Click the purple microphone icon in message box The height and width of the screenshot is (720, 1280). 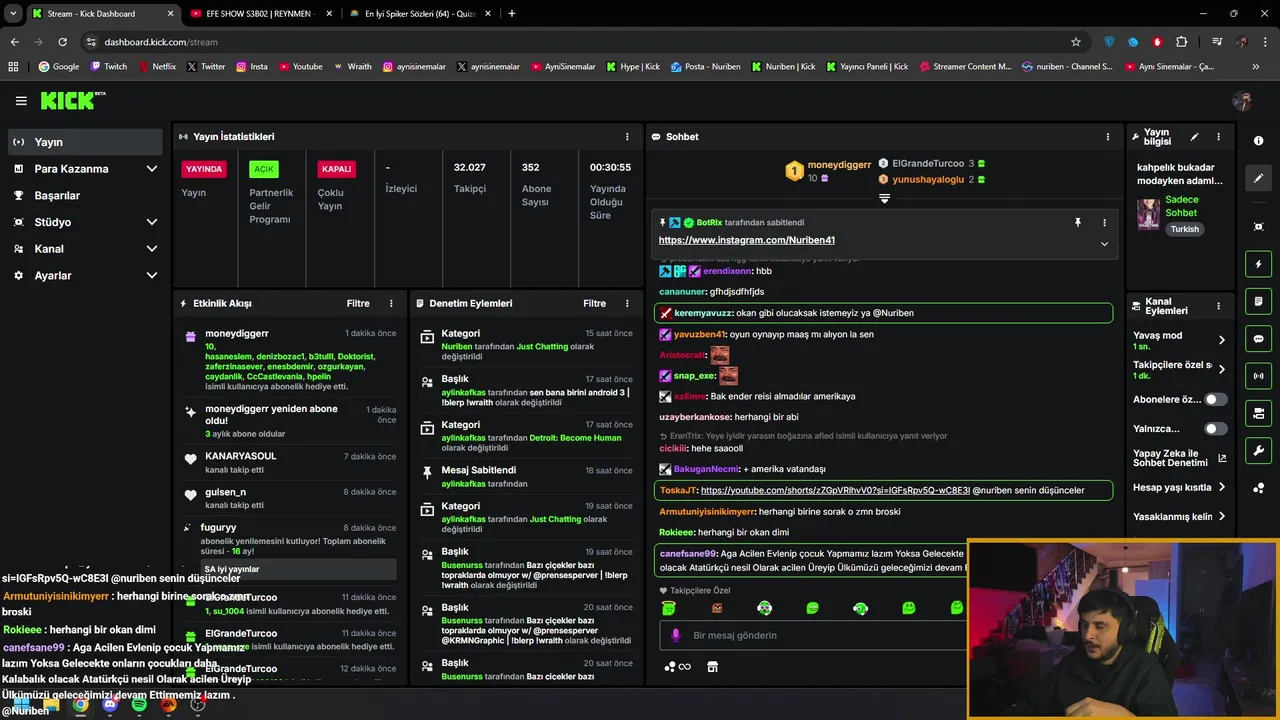pyautogui.click(x=675, y=635)
